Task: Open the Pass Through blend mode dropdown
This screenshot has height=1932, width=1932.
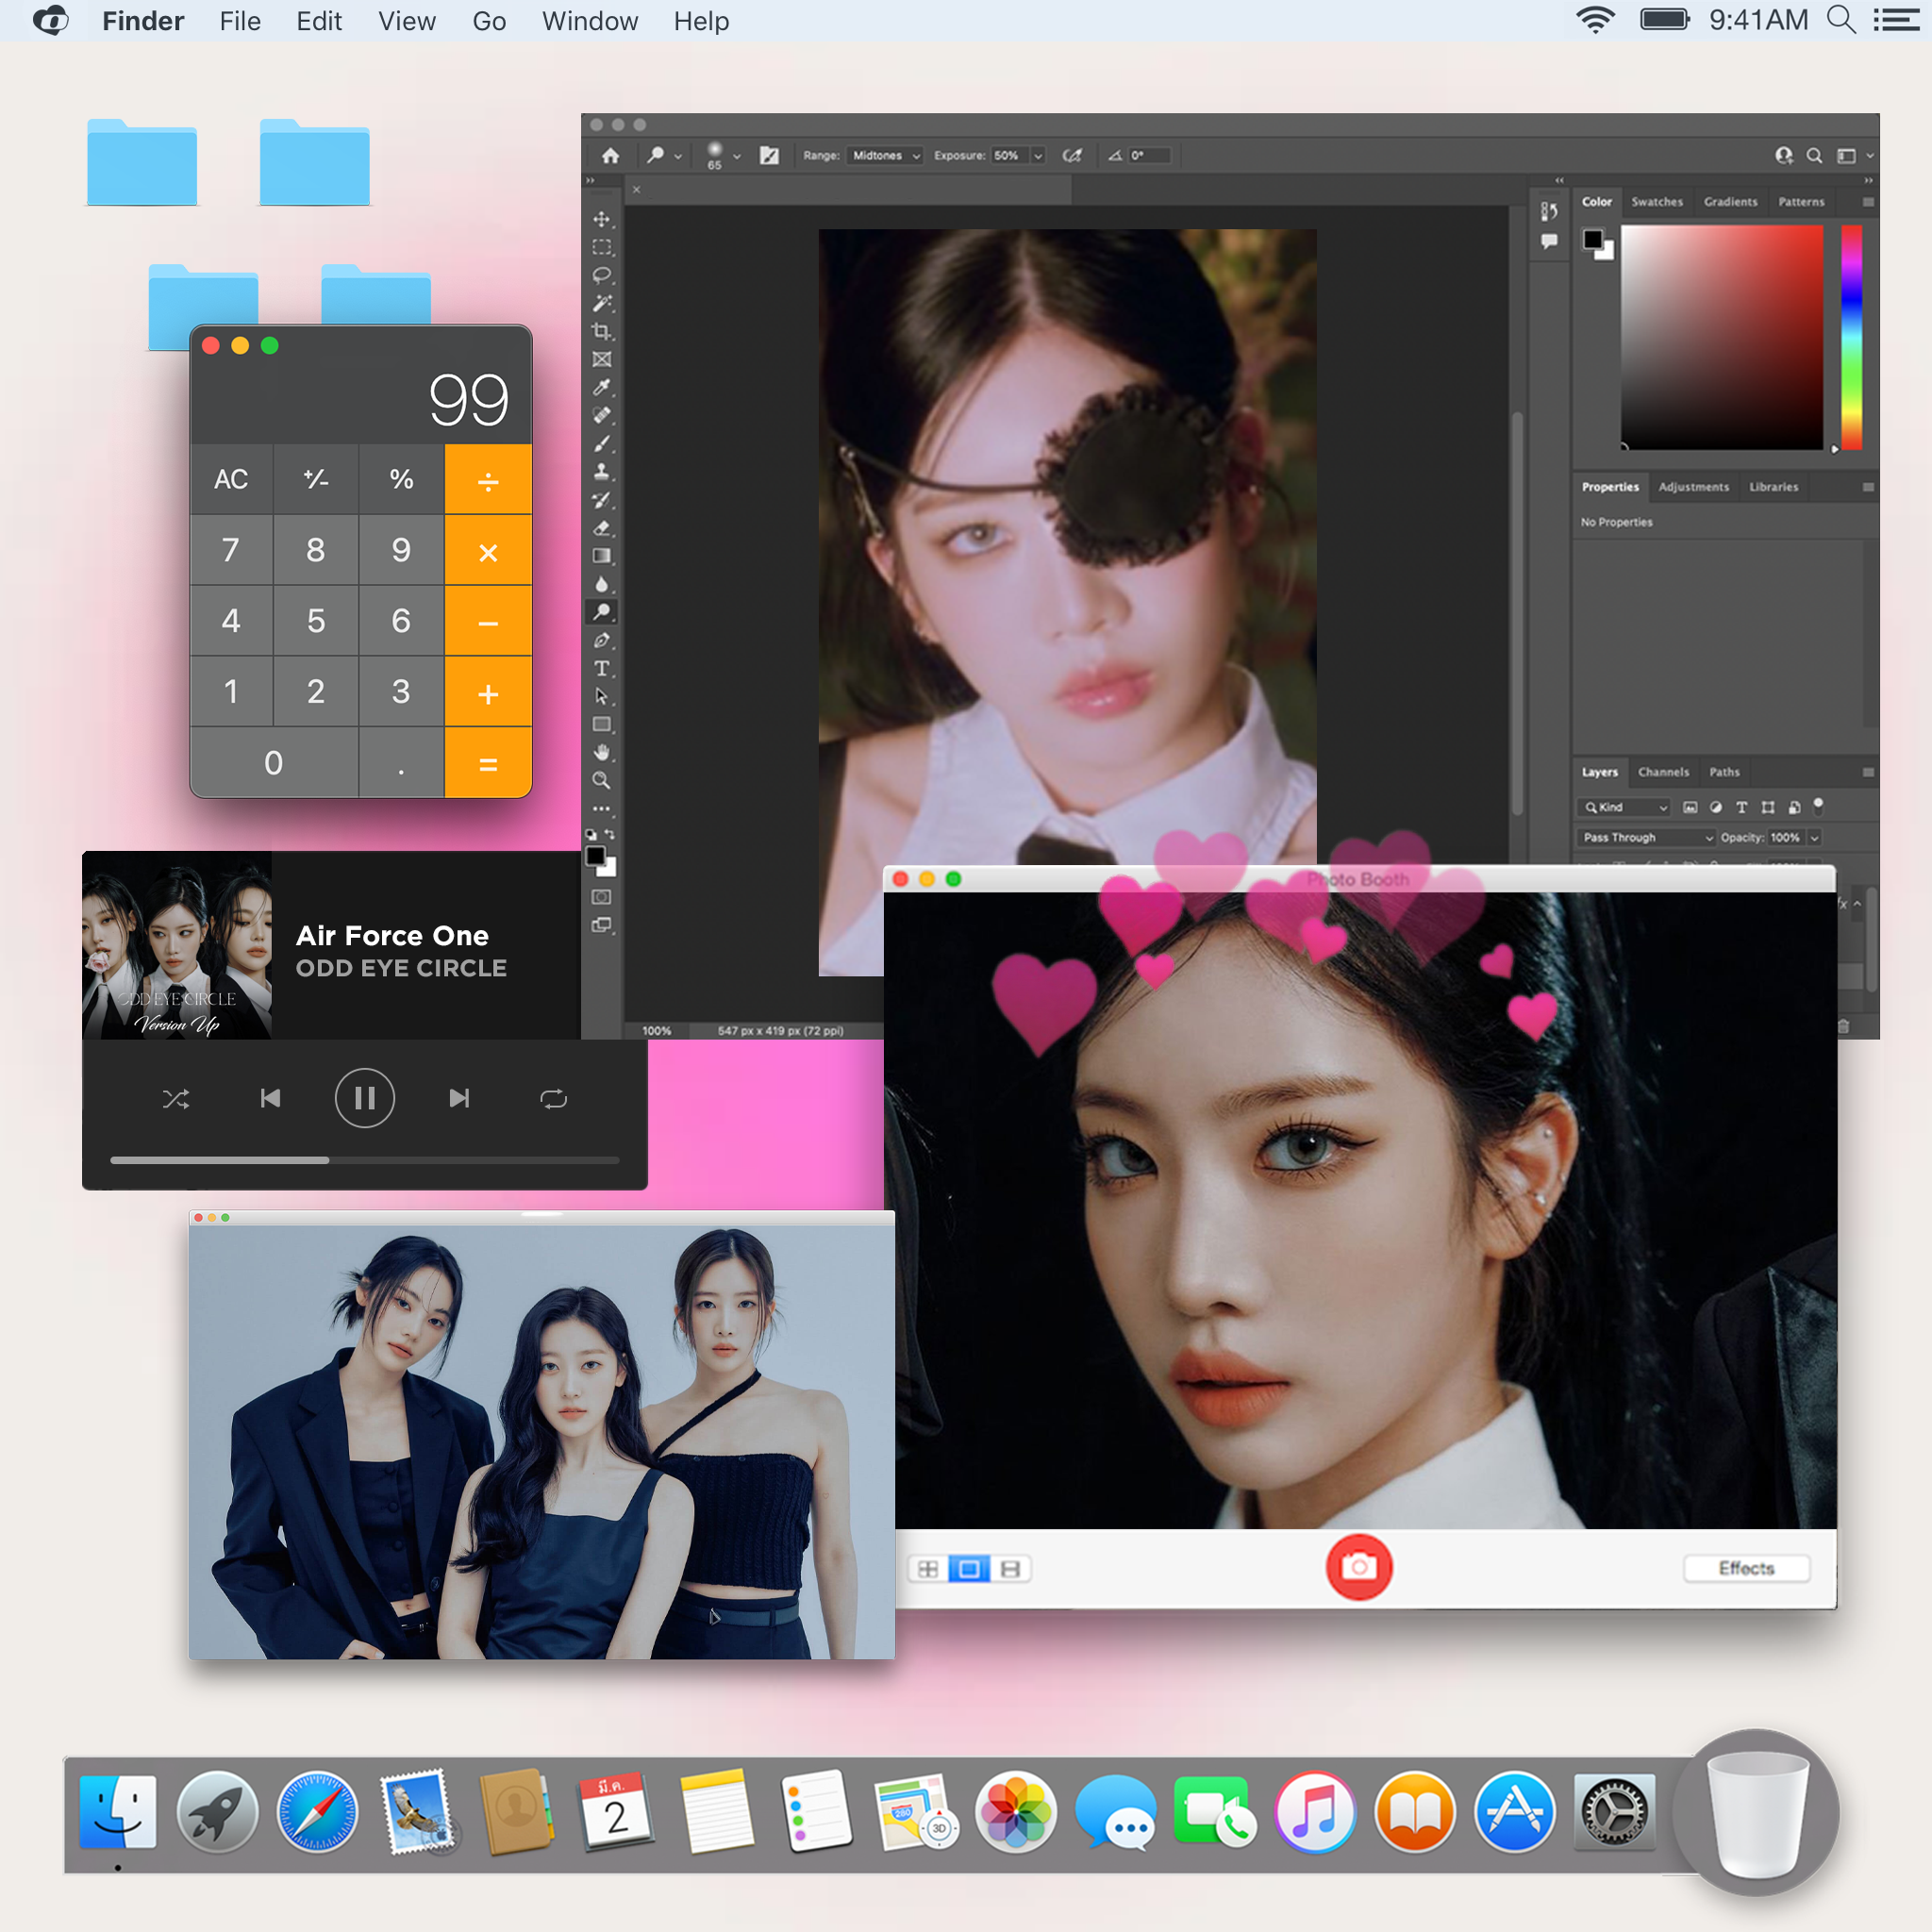Action: (x=1645, y=838)
